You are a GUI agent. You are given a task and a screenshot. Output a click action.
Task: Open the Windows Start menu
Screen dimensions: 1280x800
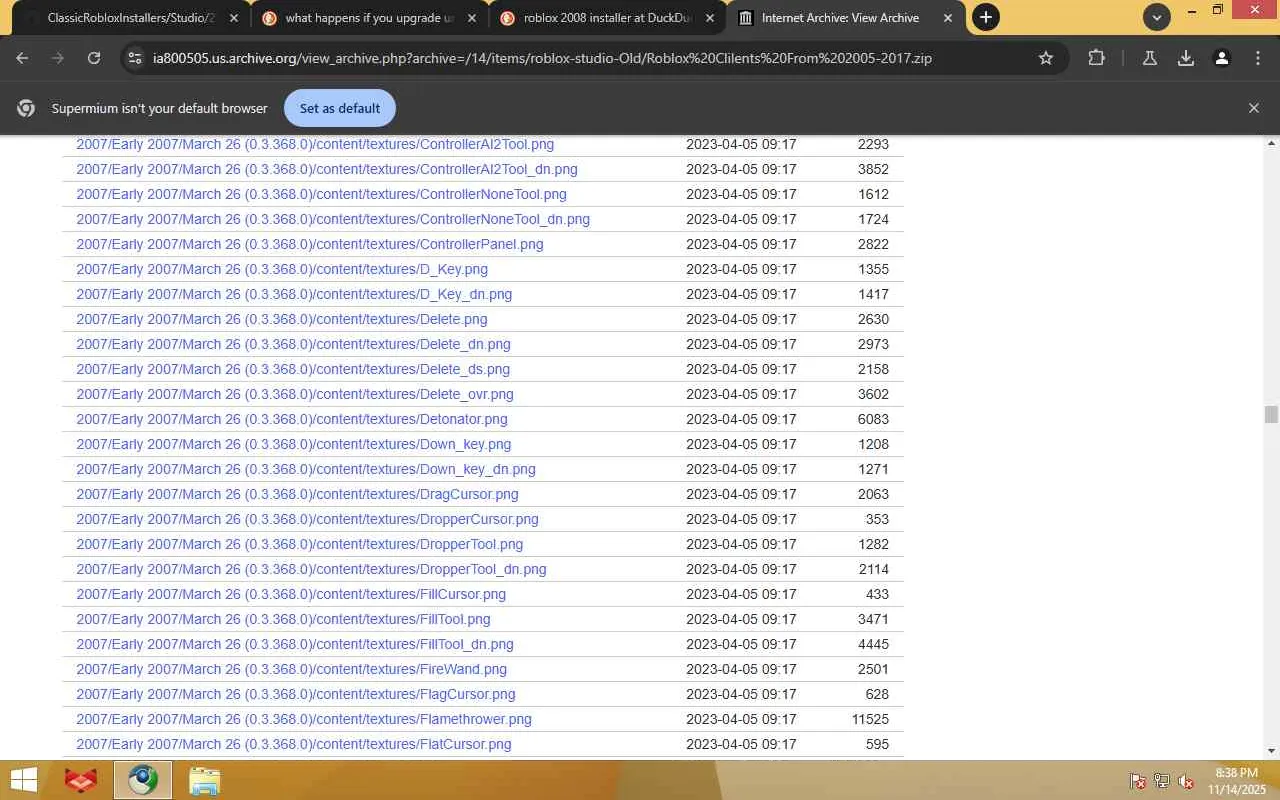click(23, 780)
